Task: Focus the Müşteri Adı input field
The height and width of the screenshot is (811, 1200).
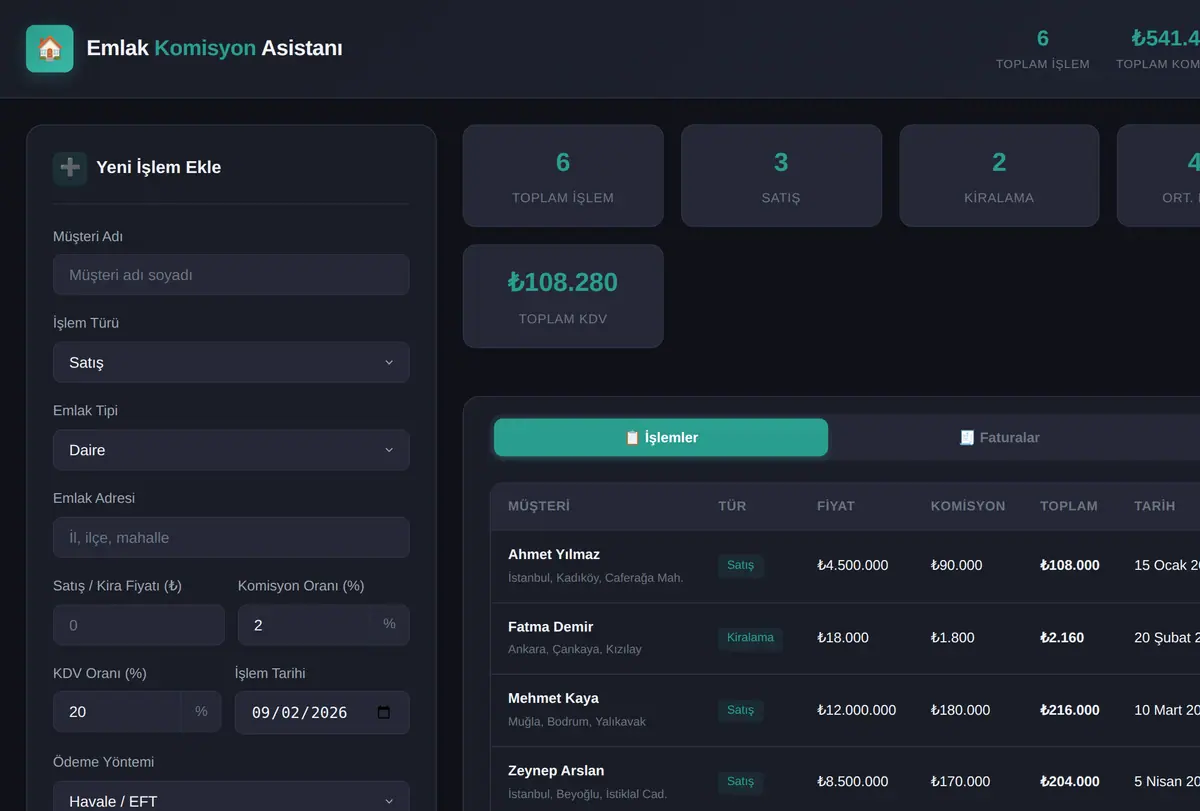Action: (x=231, y=274)
